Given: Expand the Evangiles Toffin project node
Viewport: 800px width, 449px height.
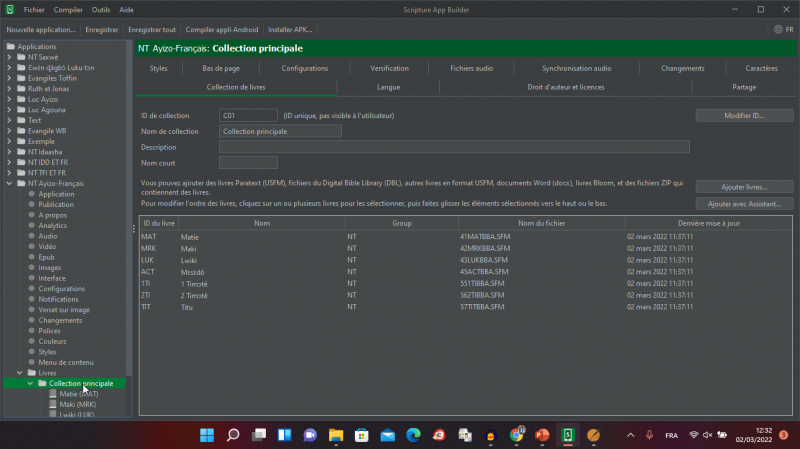Looking at the screenshot, I should (10, 77).
